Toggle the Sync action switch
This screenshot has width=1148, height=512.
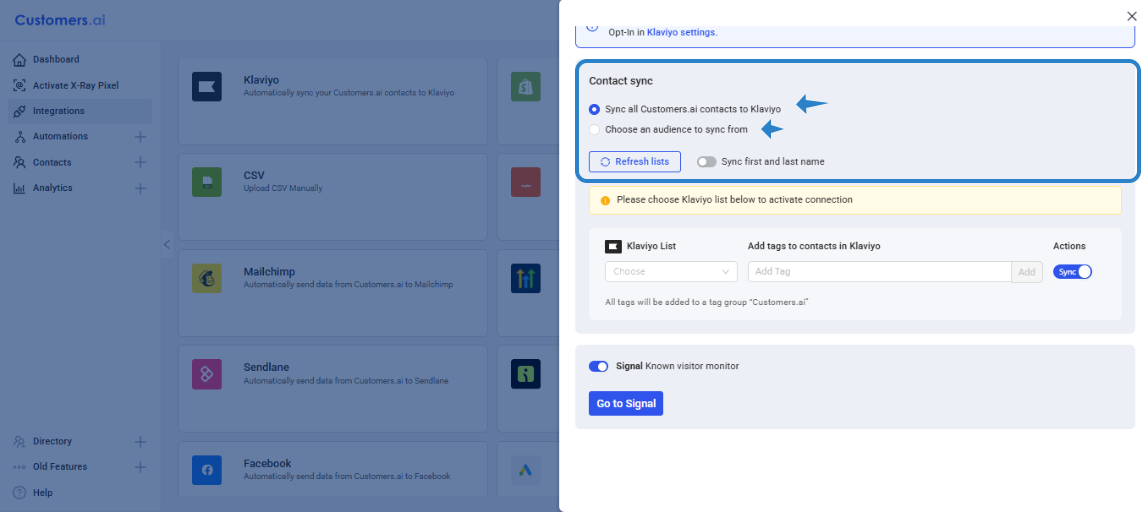1073,272
